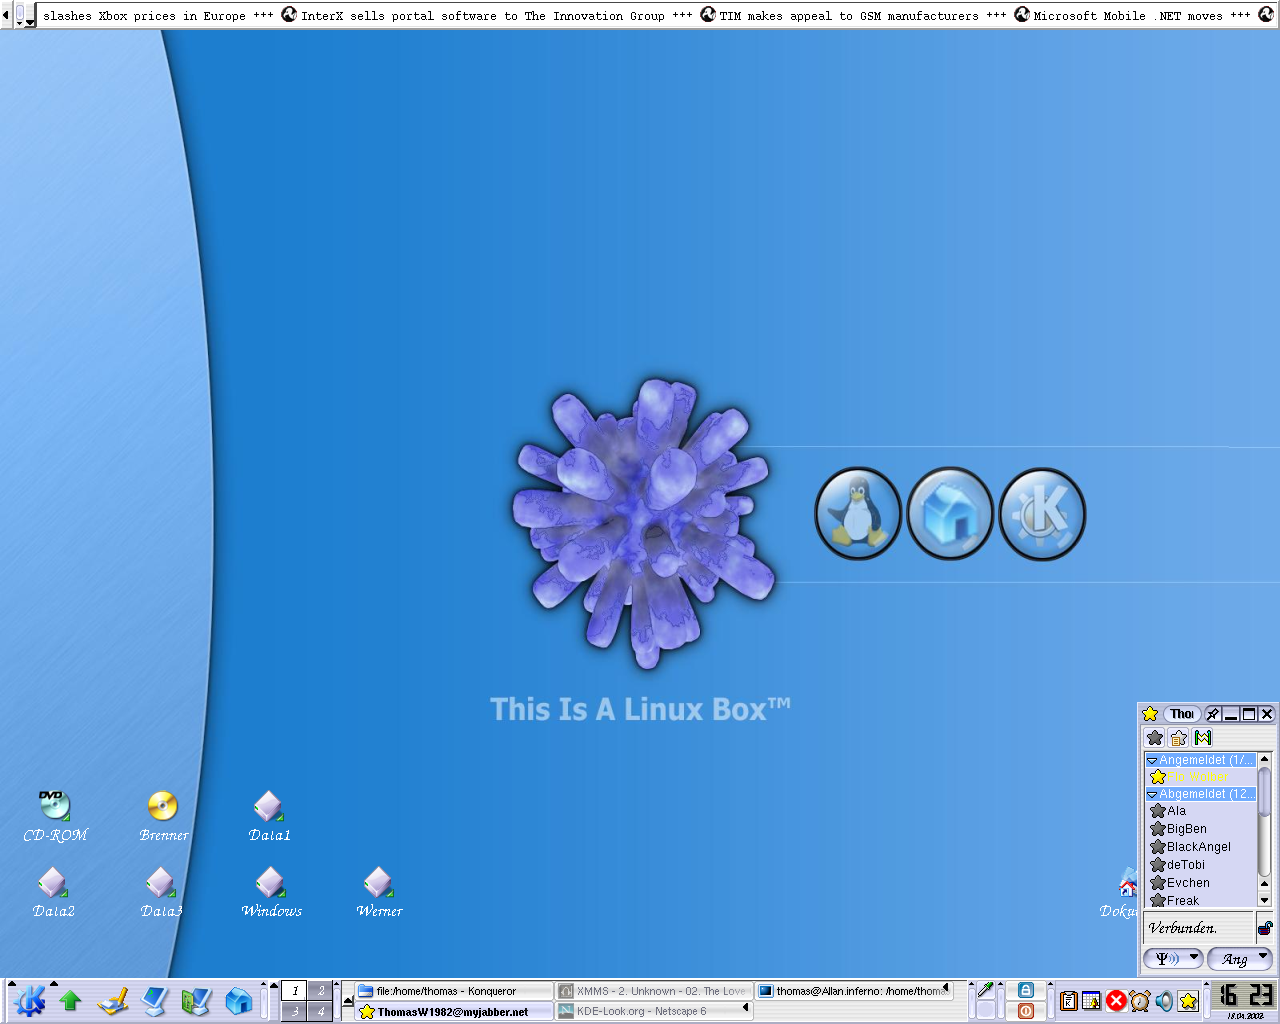The height and width of the screenshot is (1024, 1280).
Task: Click the roster scrollbar thumb
Action: pos(1264,791)
